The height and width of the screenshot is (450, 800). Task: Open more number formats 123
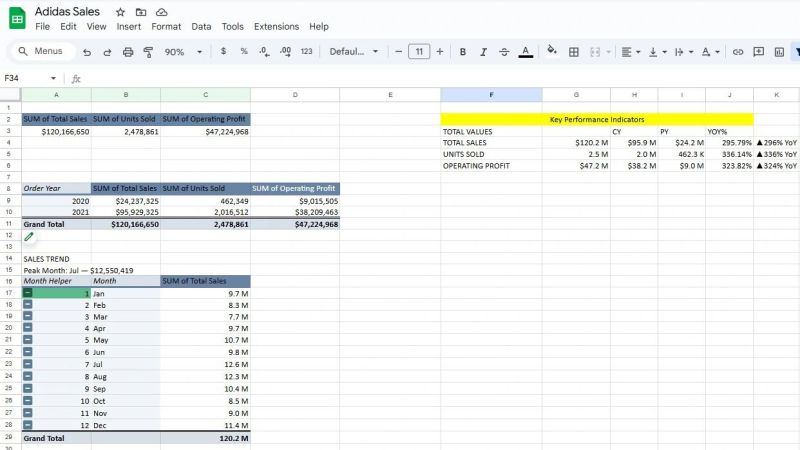(x=306, y=52)
